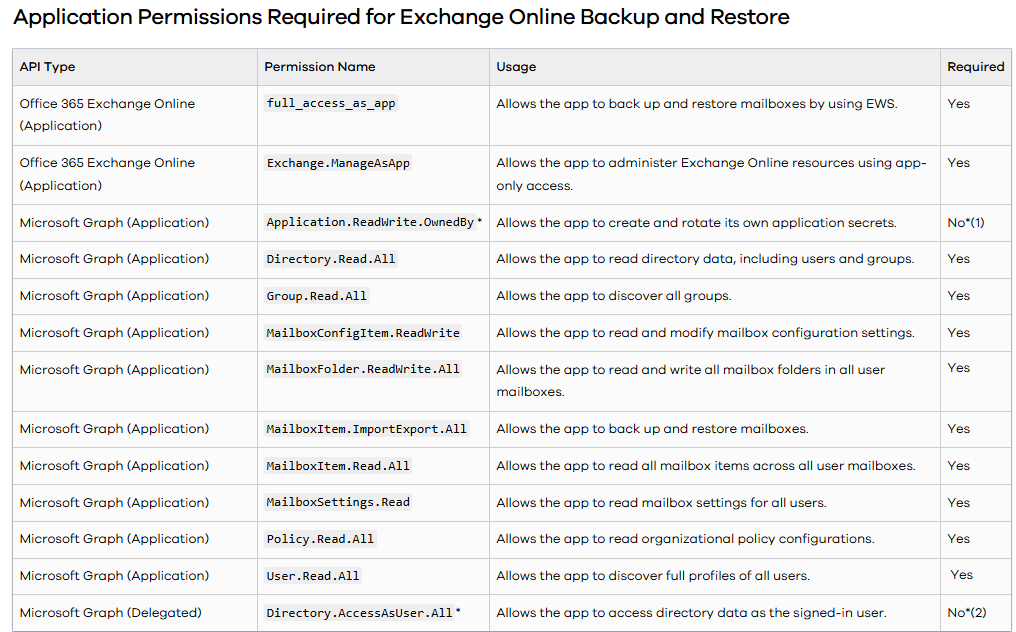This screenshot has height=632, width=1016.
Task: Click the usage text mentioning EWS
Action: pos(697,104)
